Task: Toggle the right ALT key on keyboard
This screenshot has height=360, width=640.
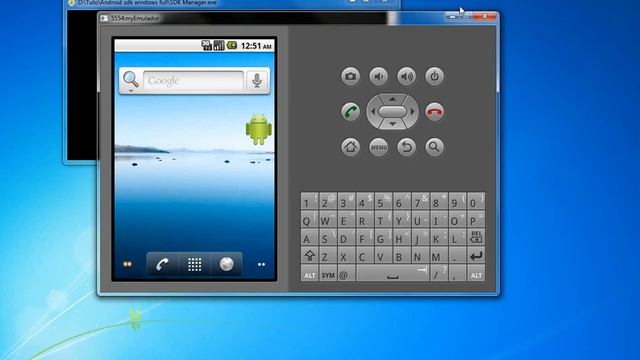Action: point(476,273)
